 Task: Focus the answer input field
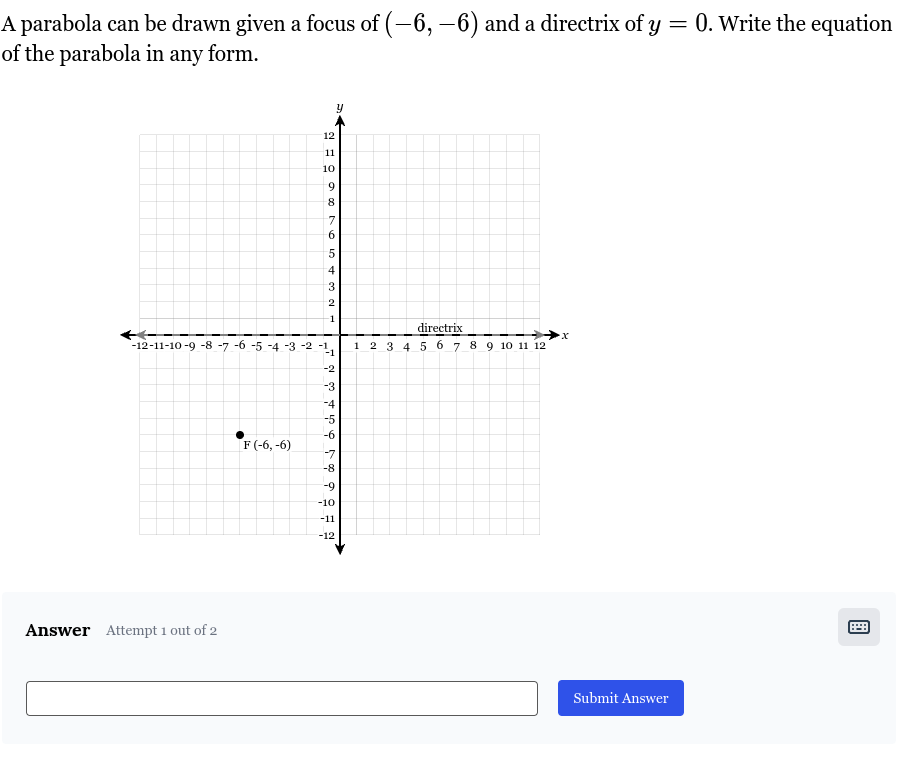[x=282, y=698]
